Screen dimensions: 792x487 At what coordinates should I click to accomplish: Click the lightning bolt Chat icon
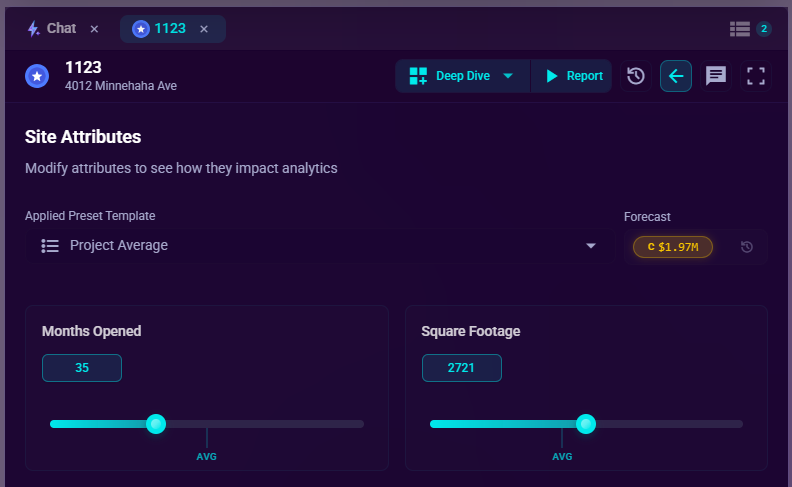click(33, 29)
